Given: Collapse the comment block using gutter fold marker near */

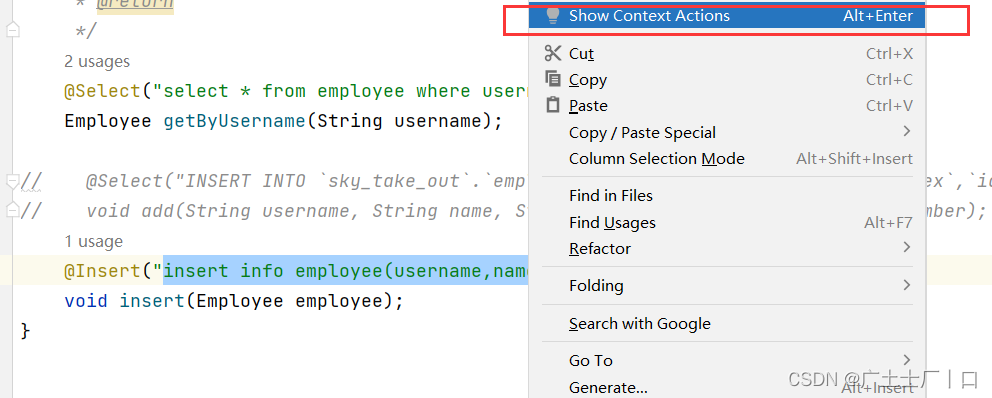Looking at the screenshot, I should pos(13,29).
